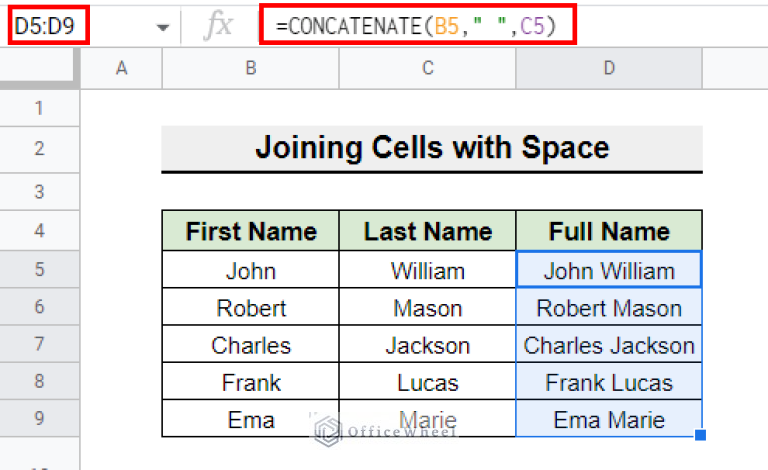Select column C header
768x470 pixels.
tap(428, 68)
